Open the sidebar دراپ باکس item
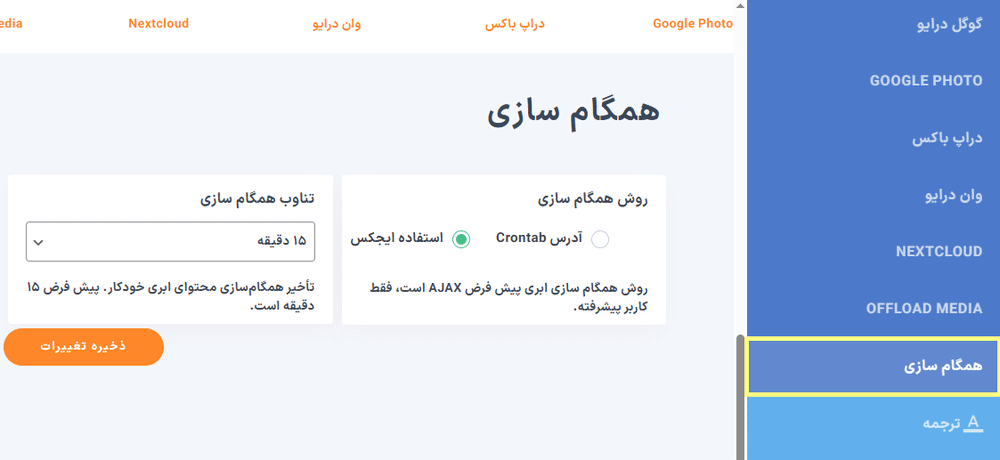The image size is (1000, 460). coord(947,138)
